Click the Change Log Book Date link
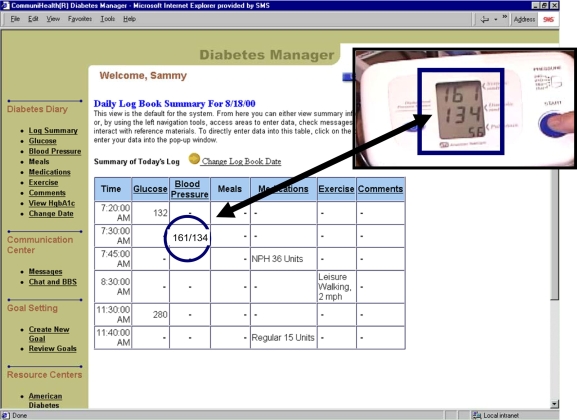This screenshot has width=577, height=420. (241, 161)
